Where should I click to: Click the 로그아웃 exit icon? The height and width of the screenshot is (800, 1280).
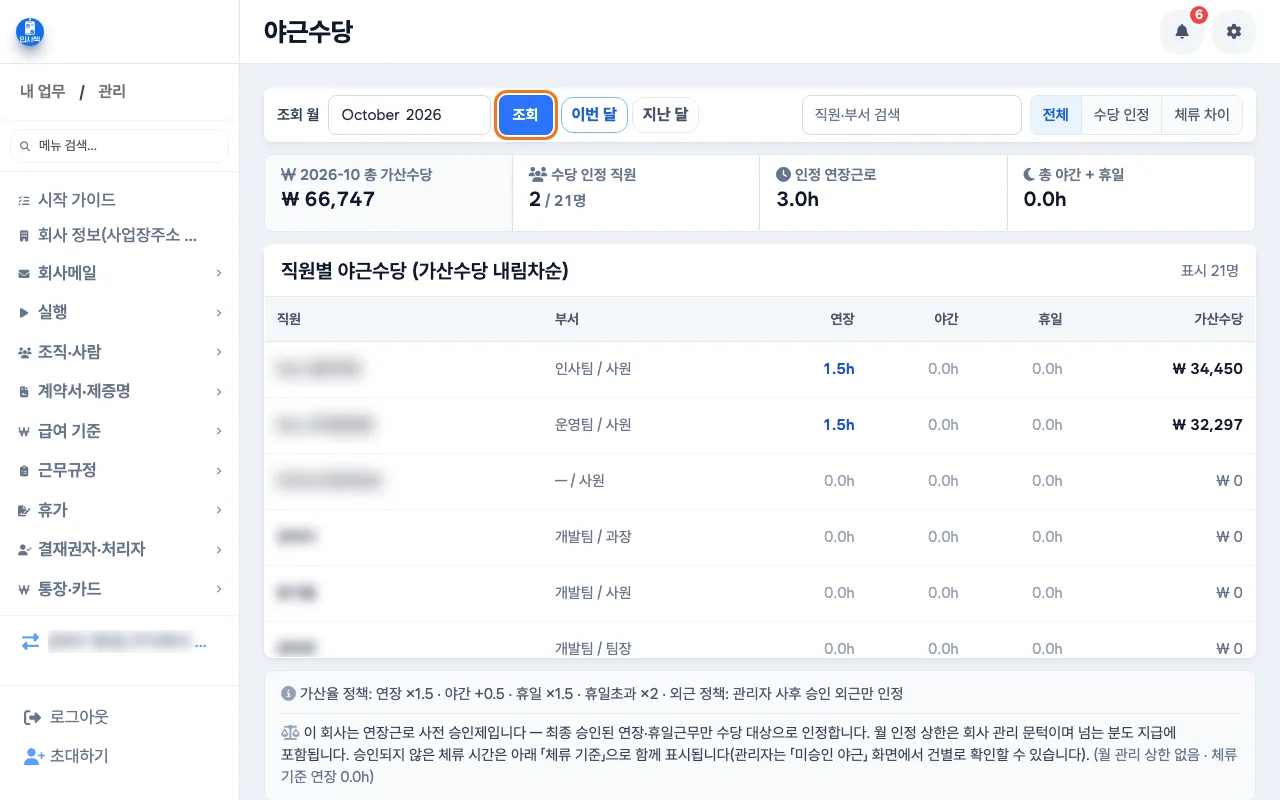(x=32, y=717)
